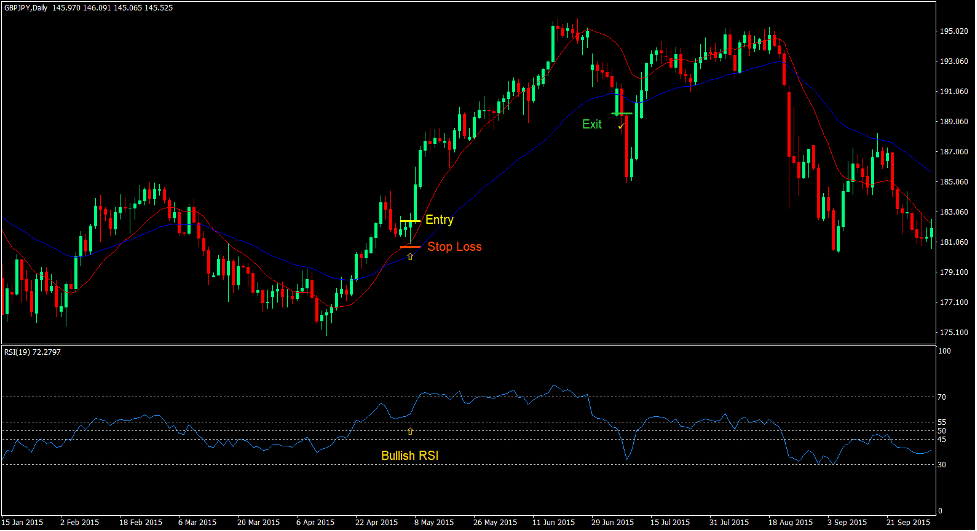Image resolution: width=977 pixels, height=531 pixels.
Task: Click the 6 Mar 2015 date label
Action: [198, 522]
